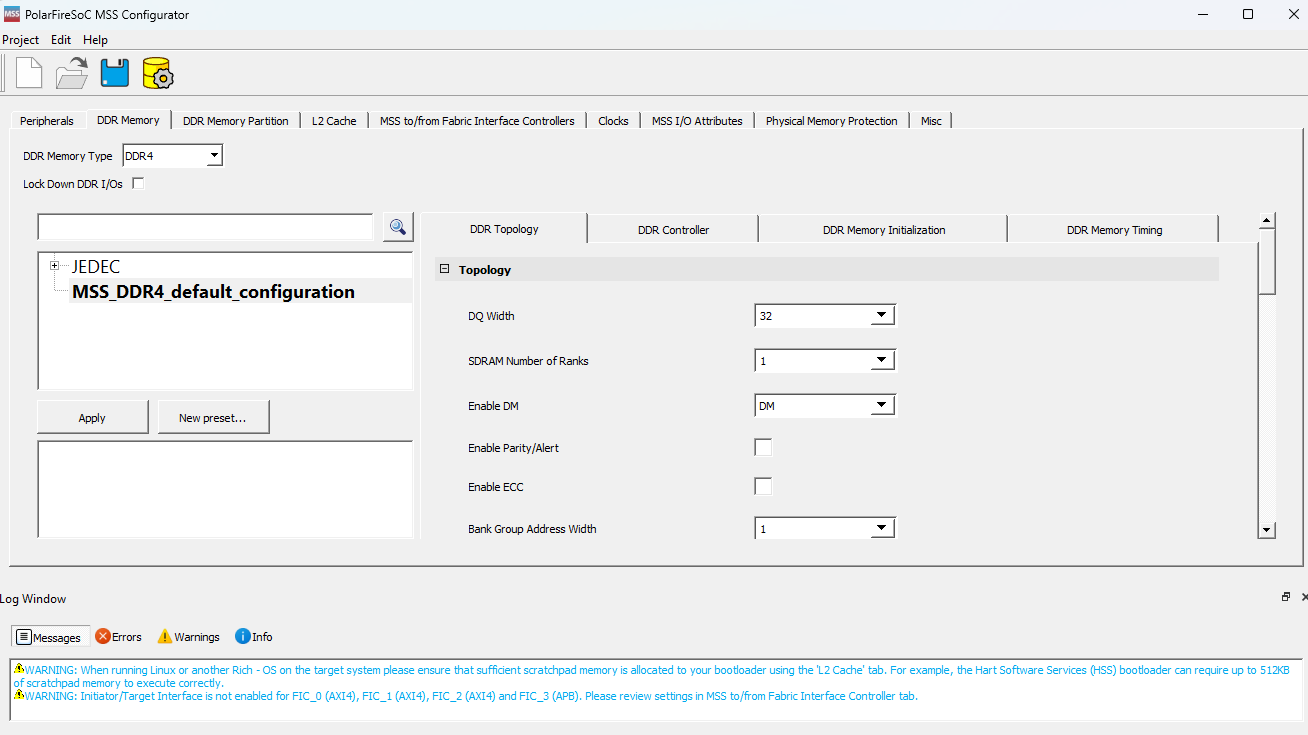Viewport: 1308px width, 735px height.
Task: Open the Edit menu
Action: (x=61, y=40)
